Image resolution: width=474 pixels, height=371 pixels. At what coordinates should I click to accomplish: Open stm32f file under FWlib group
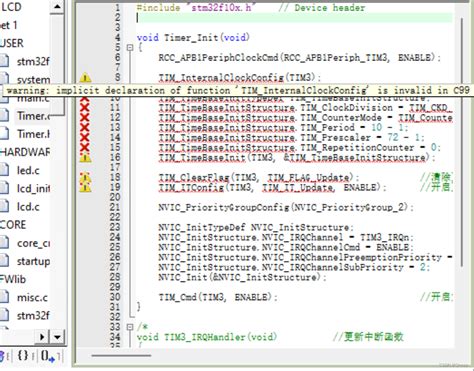pos(33,315)
